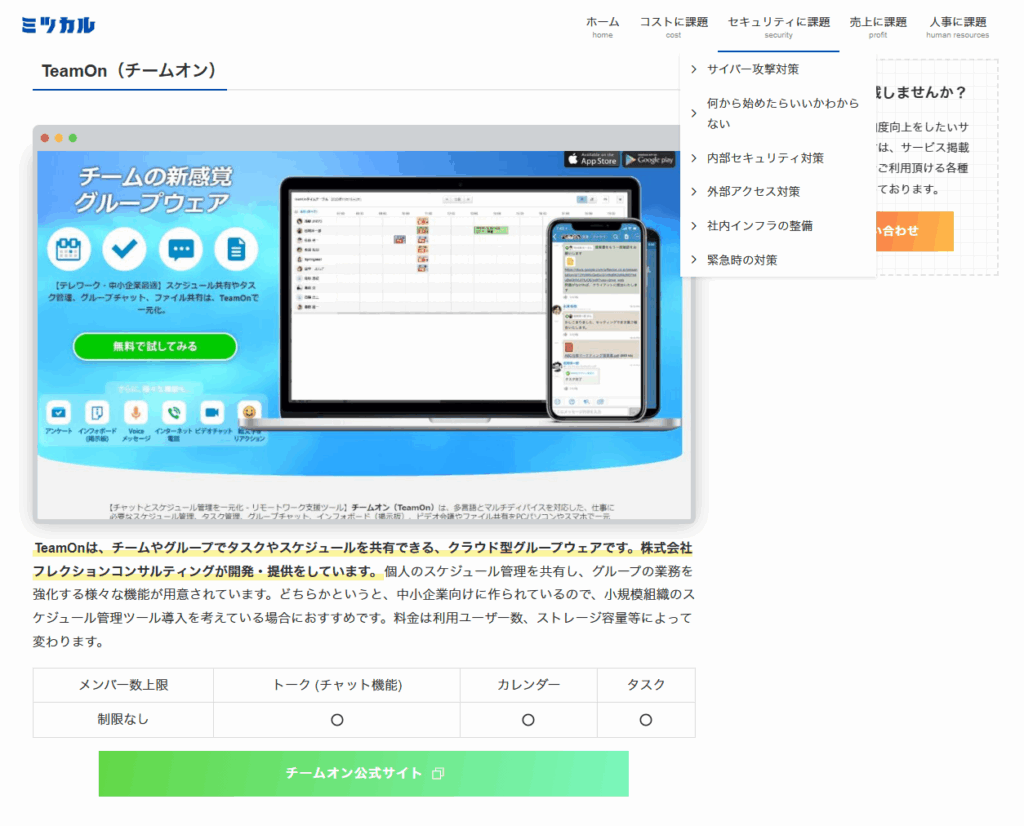Viewport: 1024px width, 826px height.
Task: Click the アンケート survey icon
Action: [x=58, y=413]
